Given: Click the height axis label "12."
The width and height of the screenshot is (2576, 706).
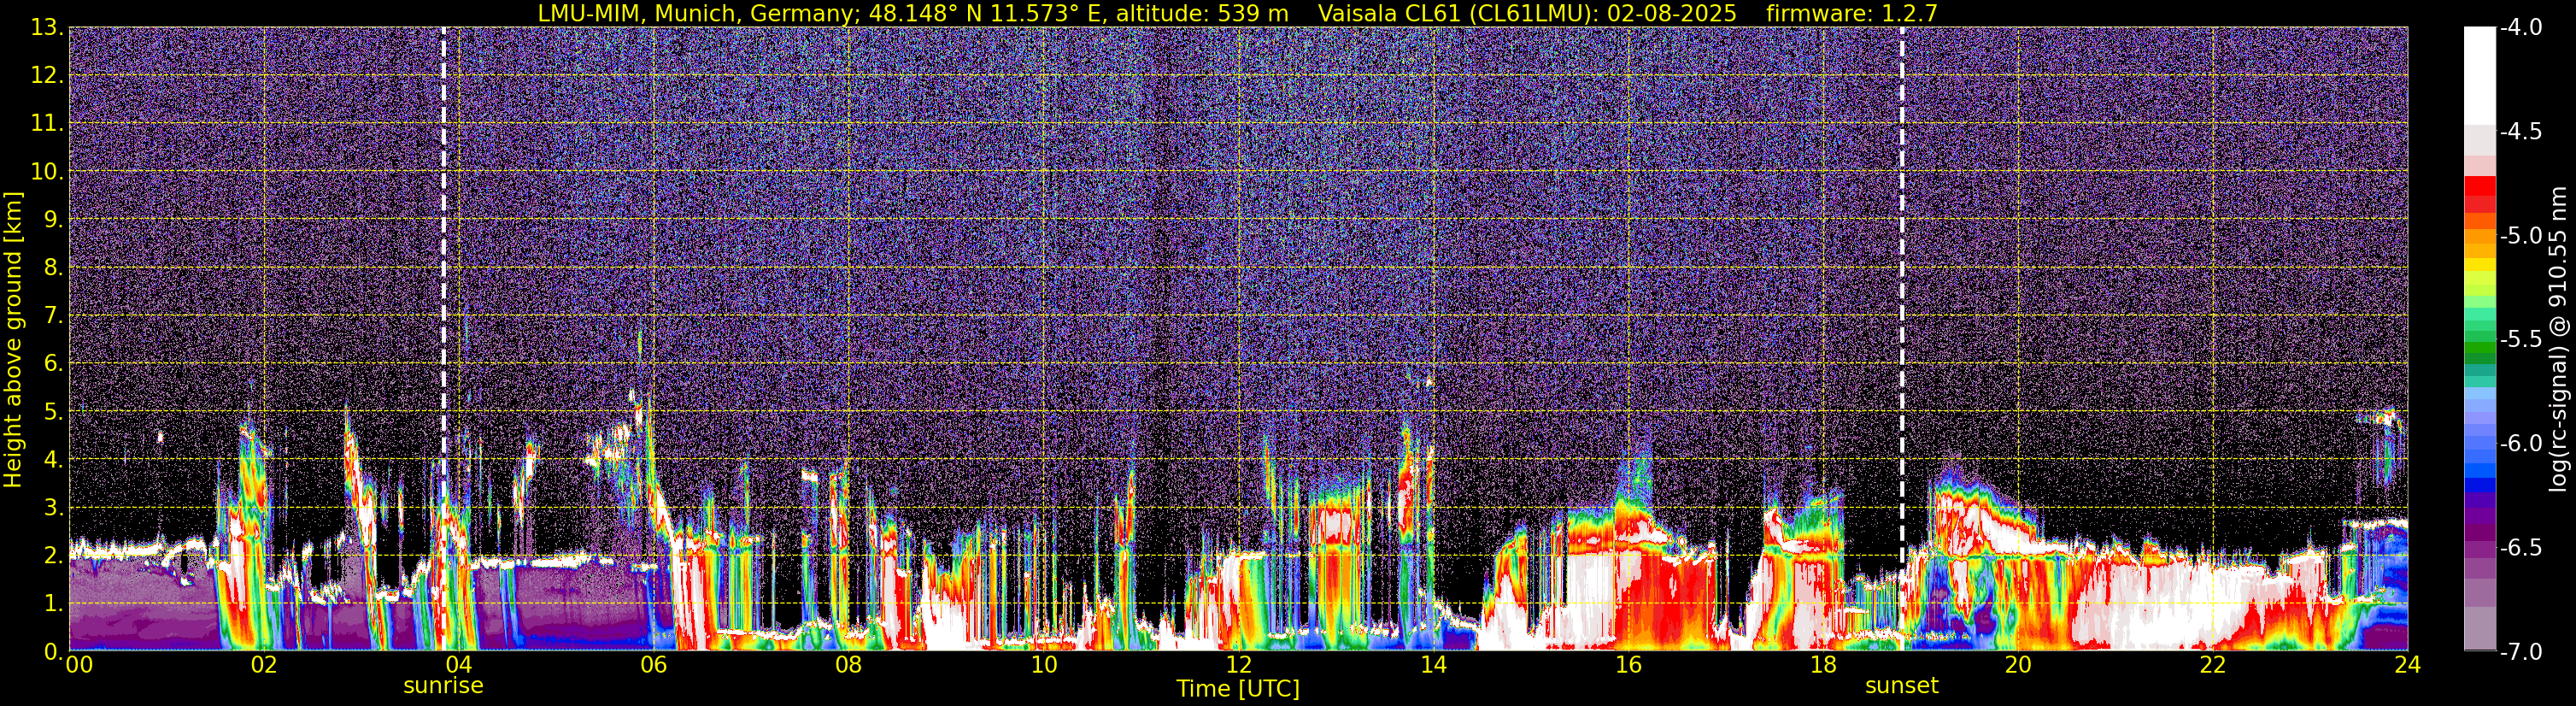Looking at the screenshot, I should click(48, 76).
